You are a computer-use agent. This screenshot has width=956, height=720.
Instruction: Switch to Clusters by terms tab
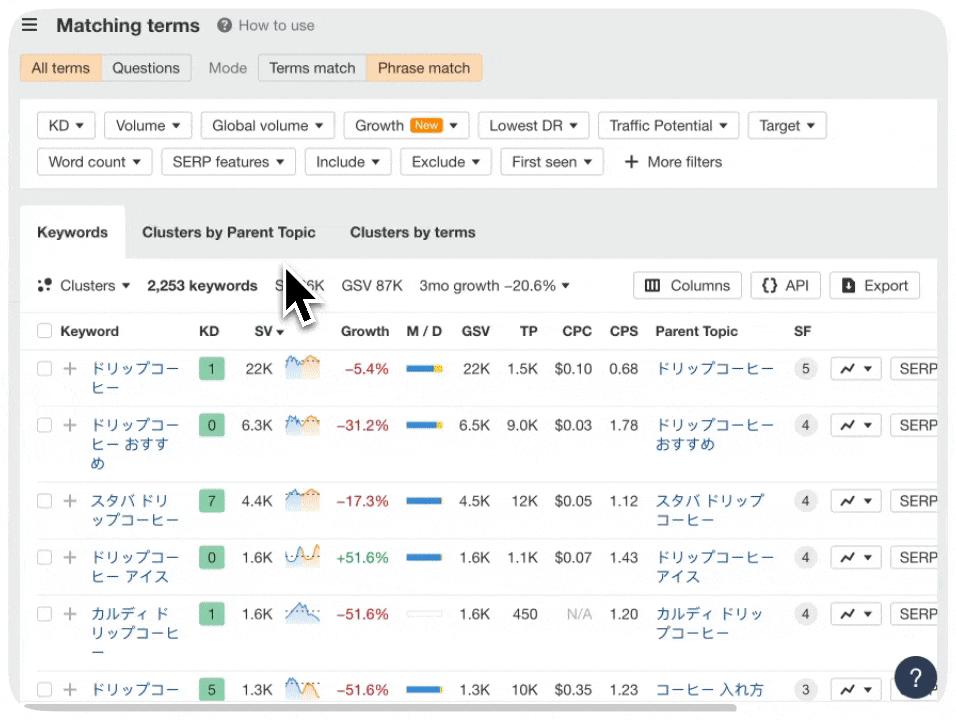[412, 232]
